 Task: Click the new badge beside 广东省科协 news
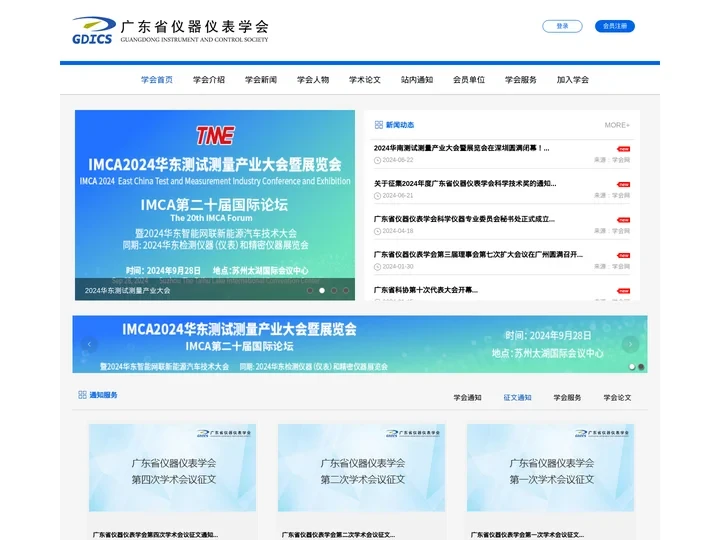tap(624, 291)
